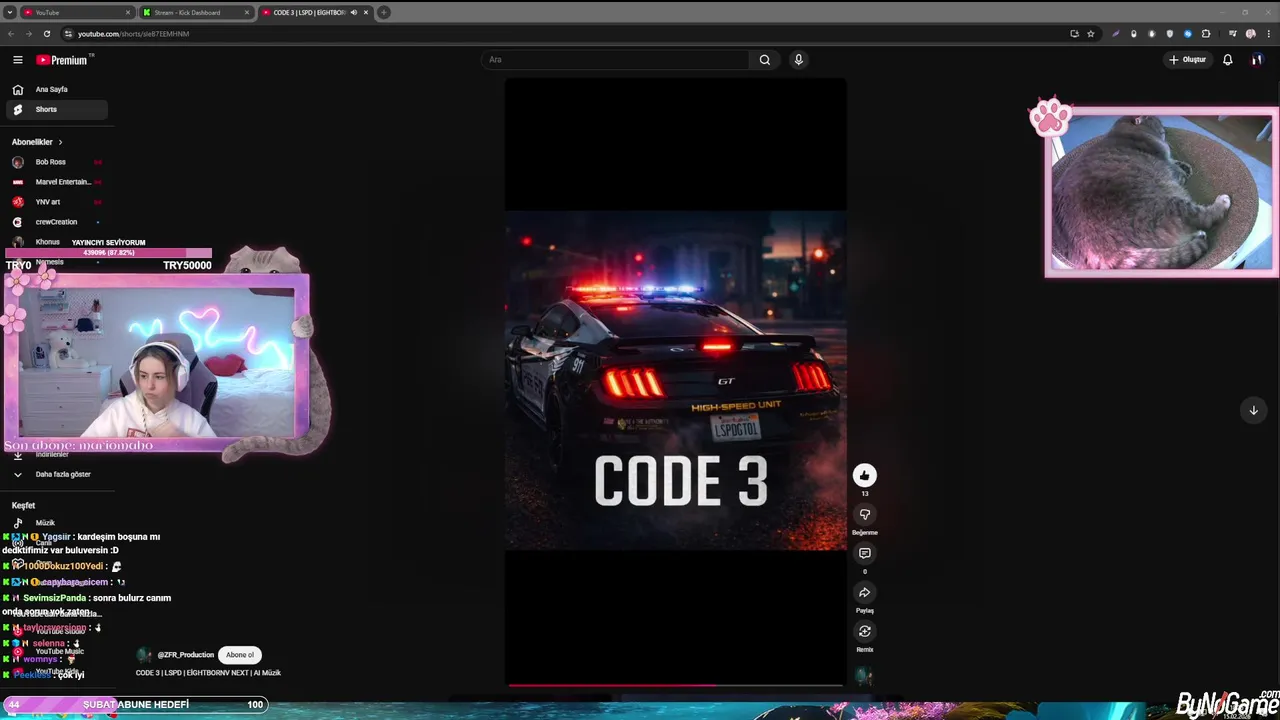Click the search magnifier button
The image size is (1280, 720).
765,60
